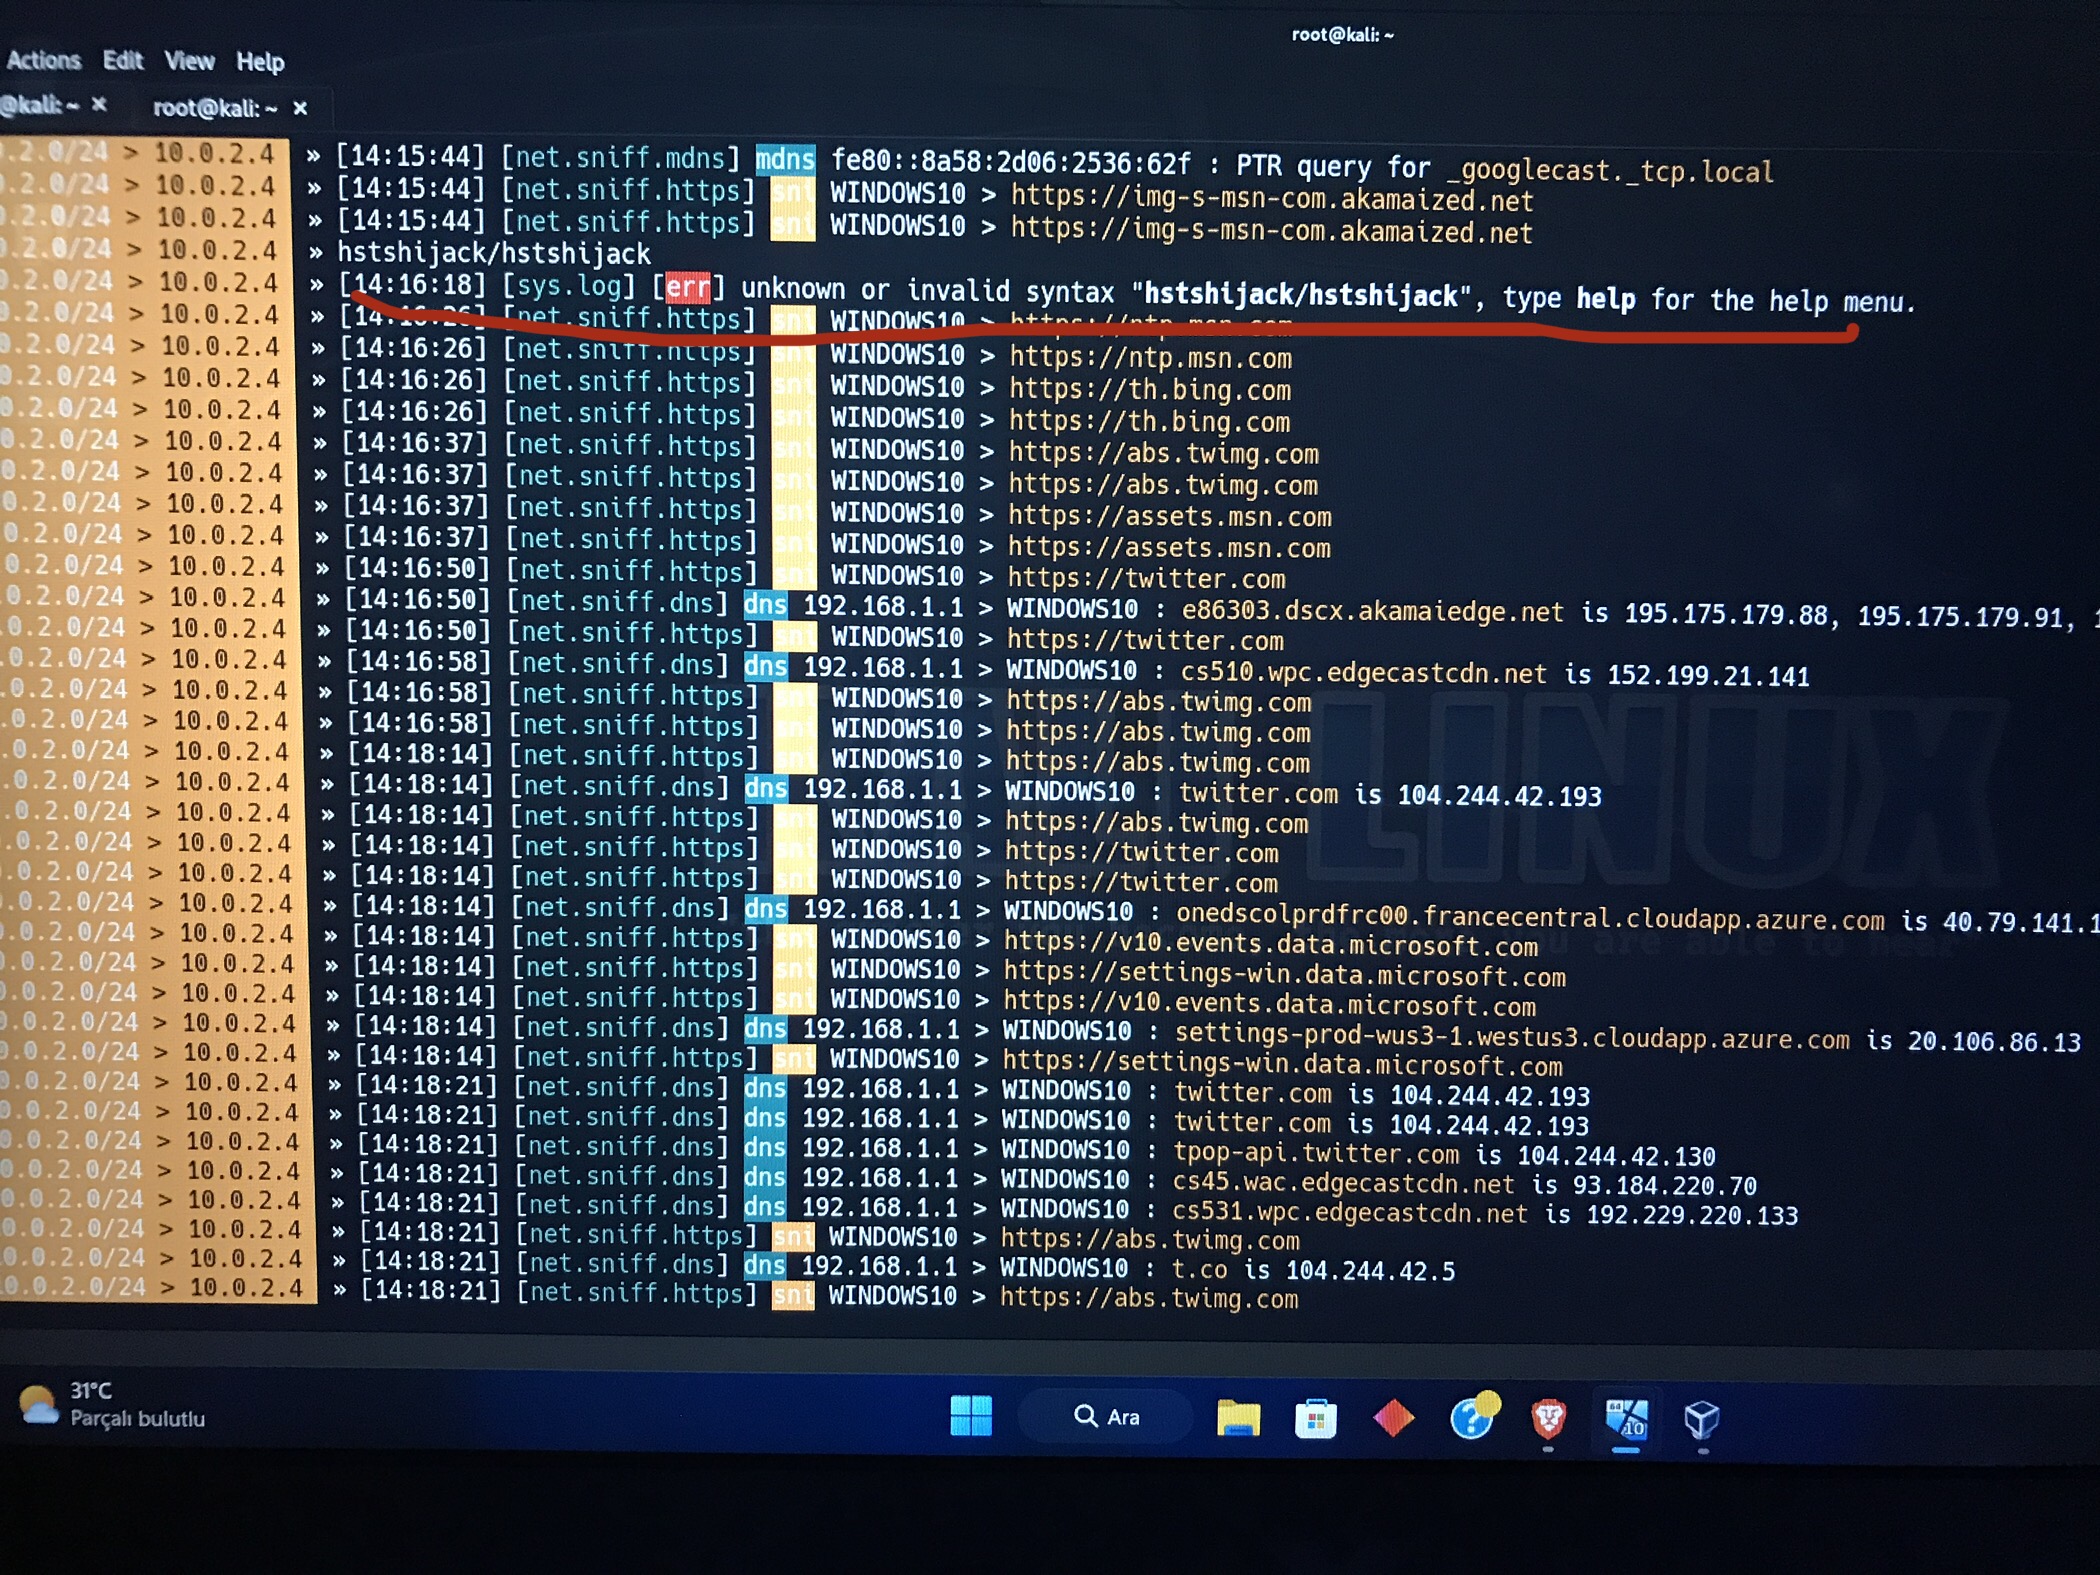The image size is (2100, 1575).
Task: Click the https://v10.events.data.microsoft.com link
Action: click(x=1270, y=946)
